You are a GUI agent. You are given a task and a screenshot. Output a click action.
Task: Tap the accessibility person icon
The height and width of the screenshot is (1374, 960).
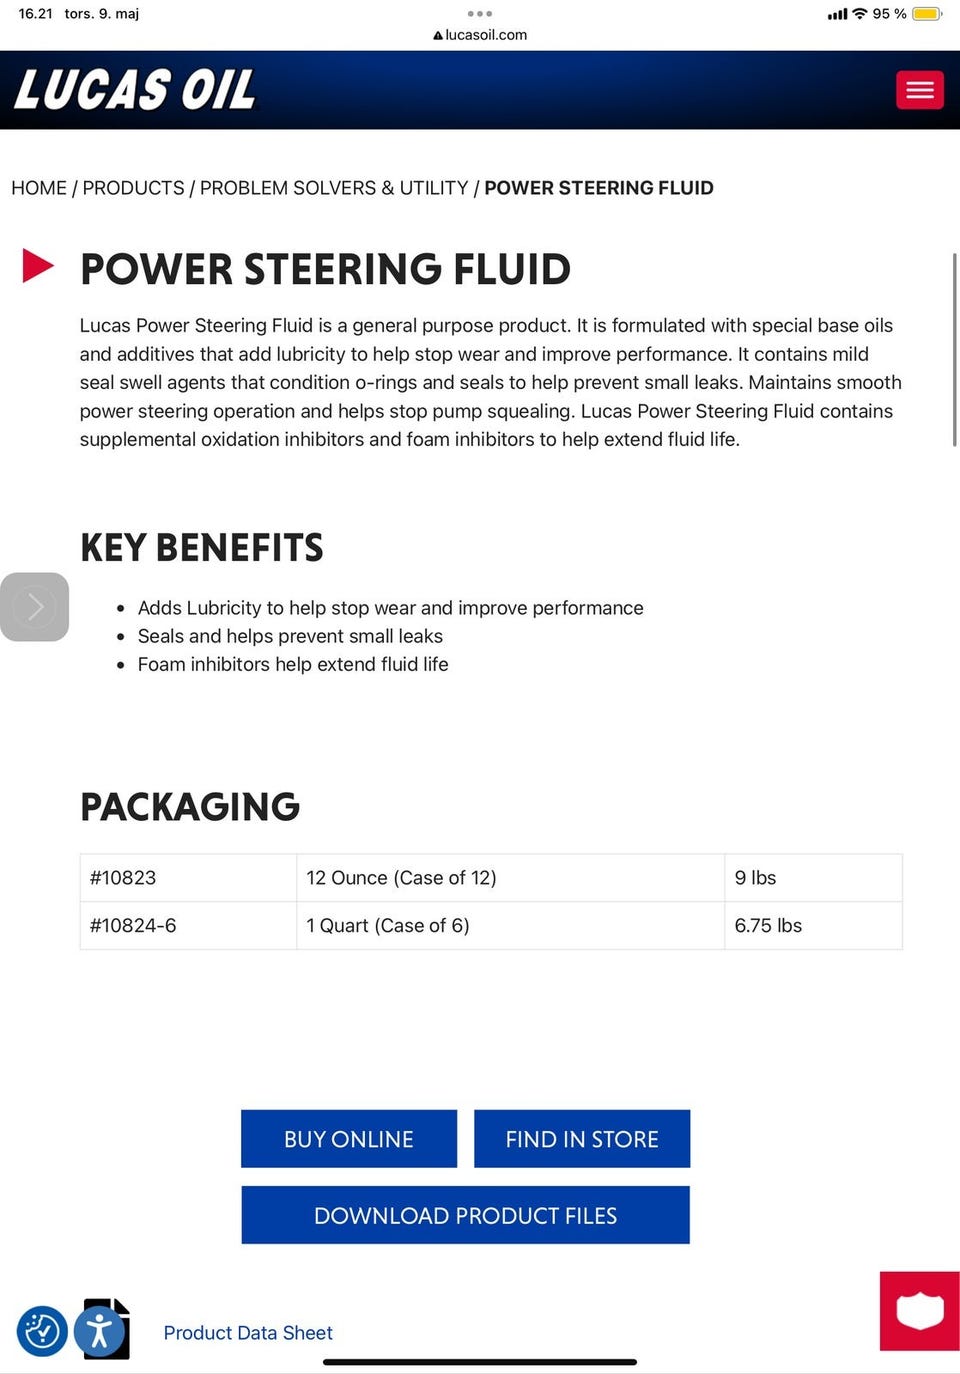click(x=99, y=1331)
